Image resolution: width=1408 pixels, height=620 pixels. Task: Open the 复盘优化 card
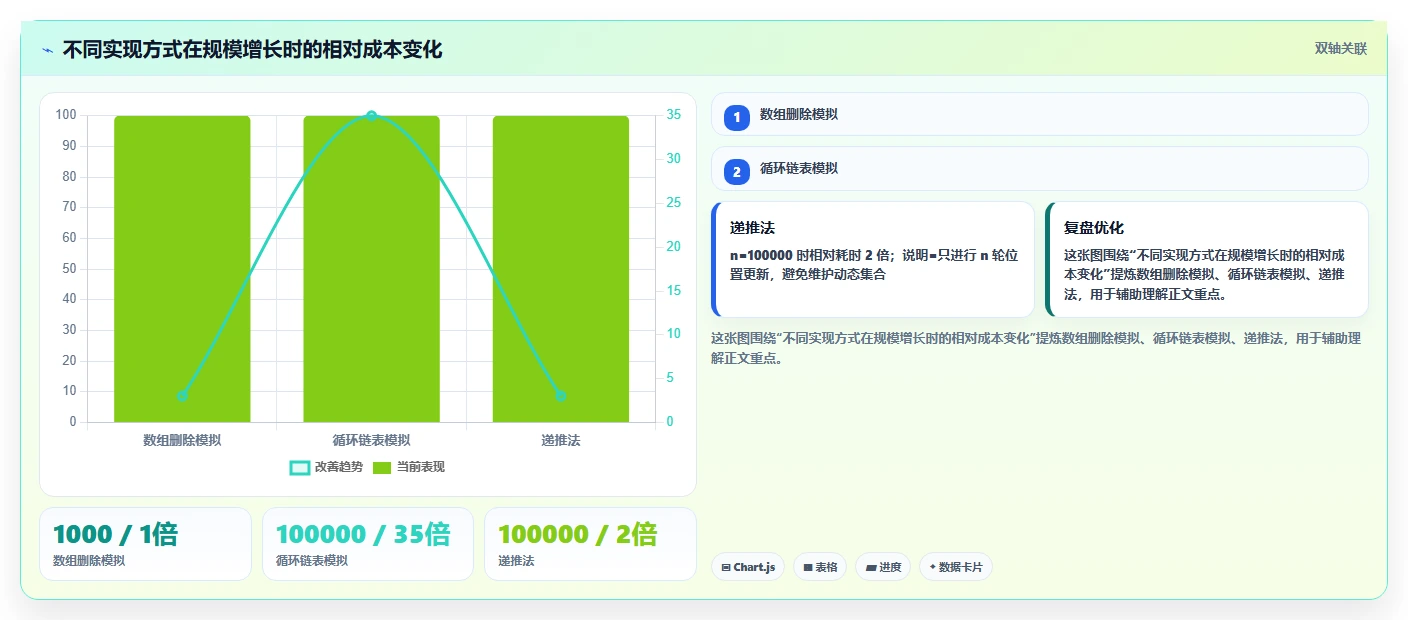[x=1206, y=260]
